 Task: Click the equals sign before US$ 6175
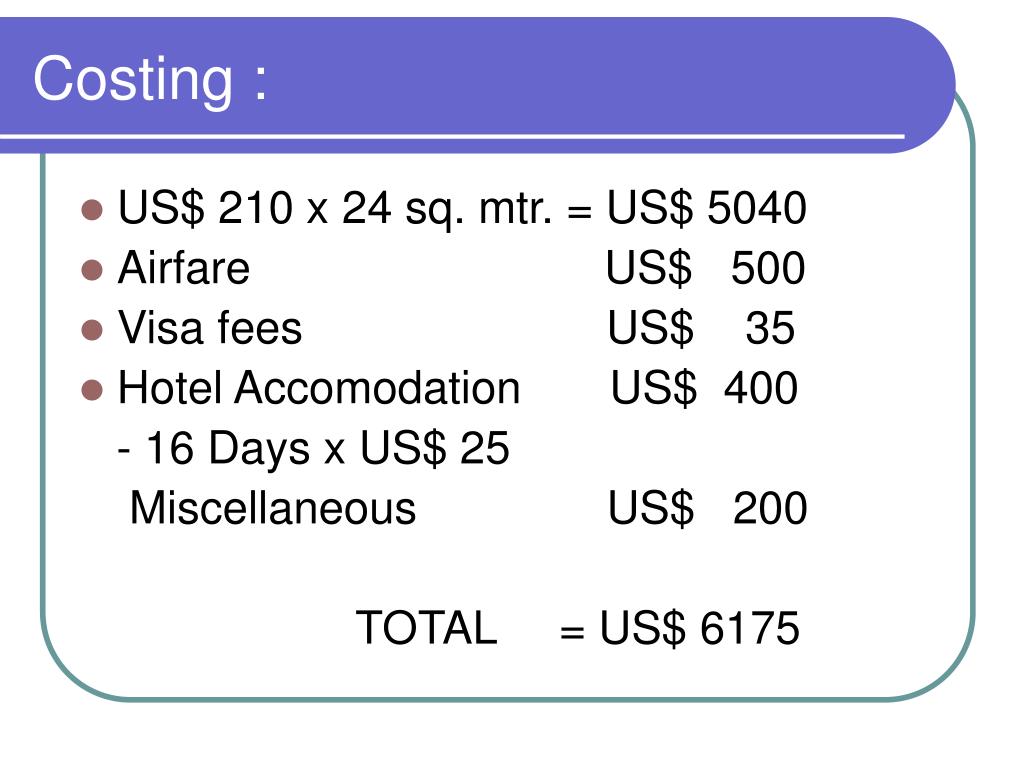pyautogui.click(x=571, y=632)
